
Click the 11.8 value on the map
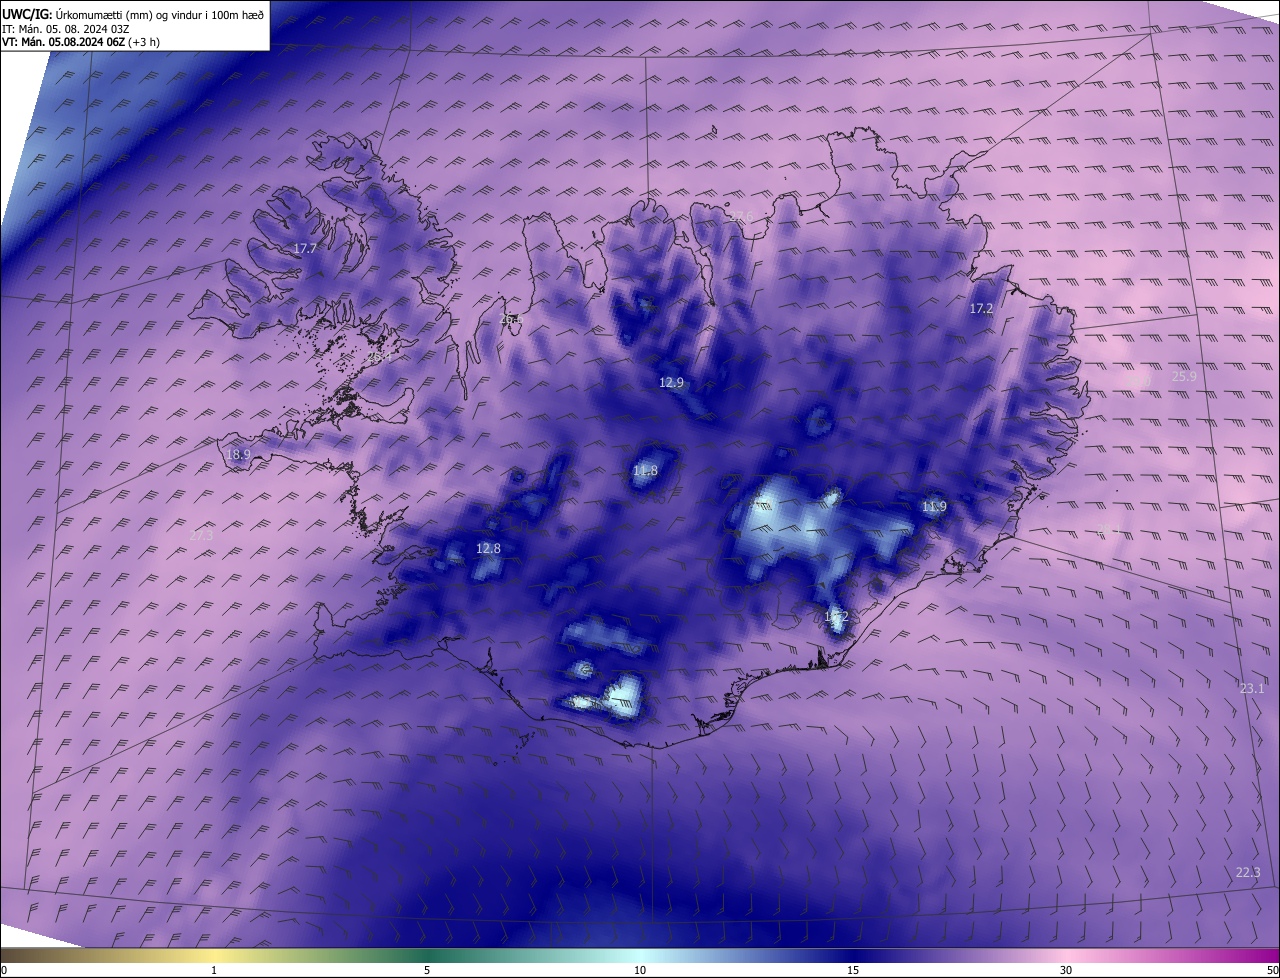(x=646, y=470)
